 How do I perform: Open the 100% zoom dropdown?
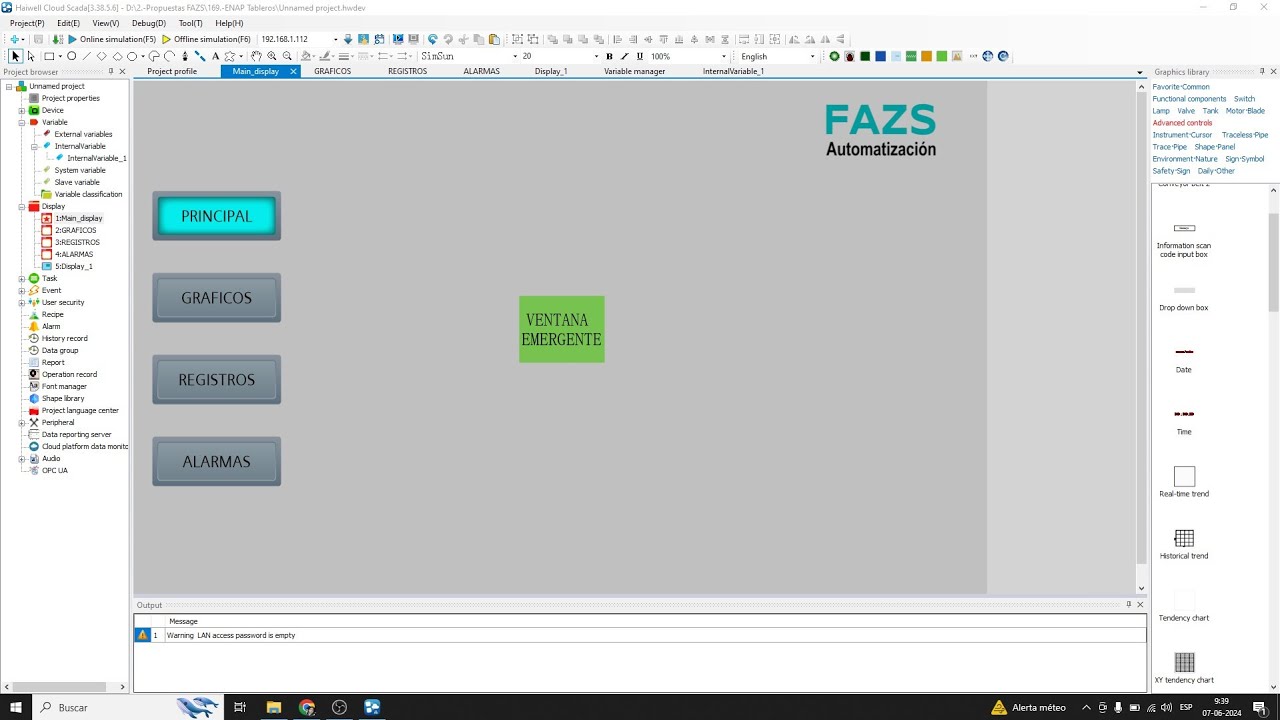point(724,56)
